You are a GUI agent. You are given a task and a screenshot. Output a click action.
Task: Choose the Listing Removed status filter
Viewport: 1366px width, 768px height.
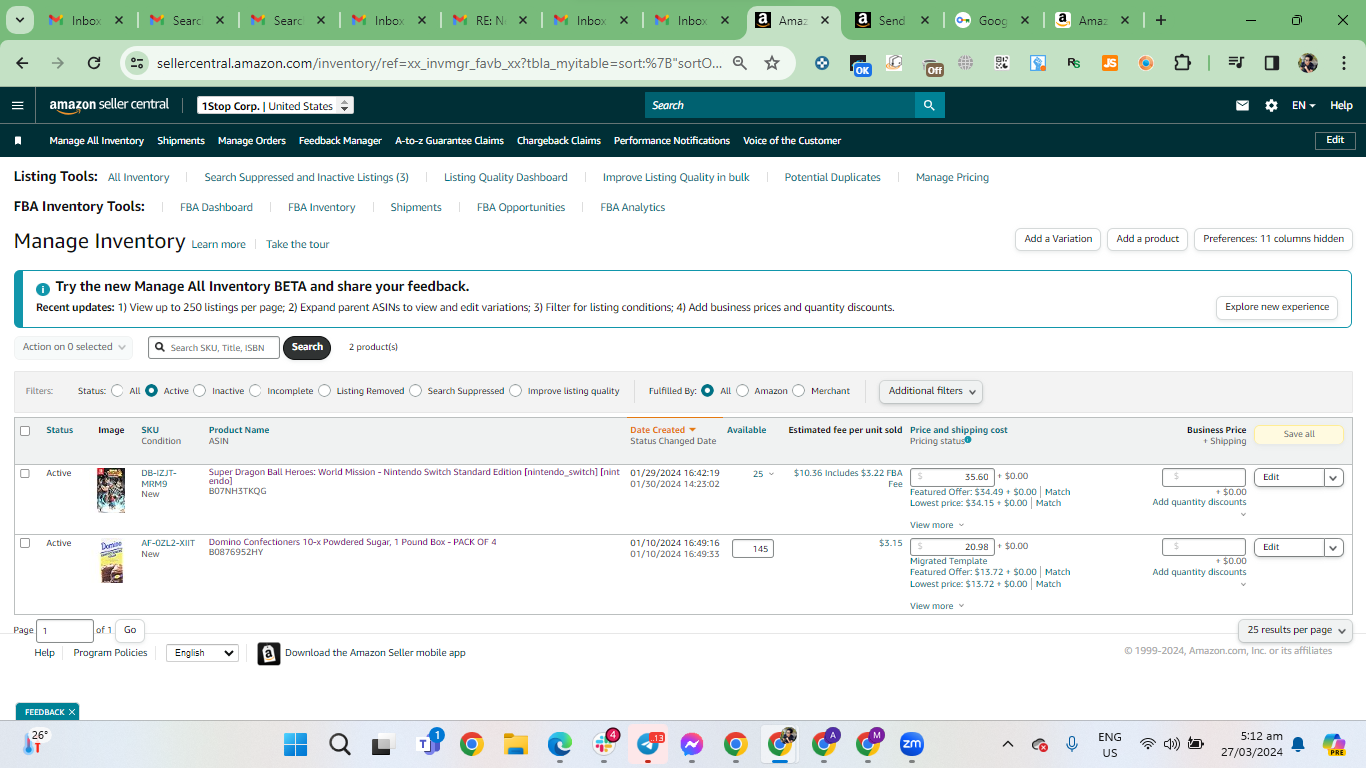325,391
